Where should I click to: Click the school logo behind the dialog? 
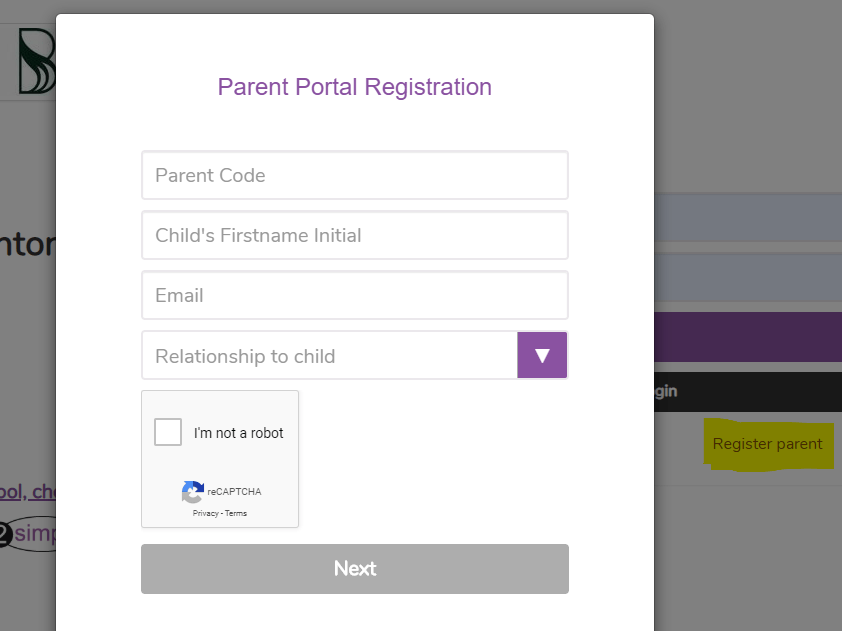tap(37, 61)
